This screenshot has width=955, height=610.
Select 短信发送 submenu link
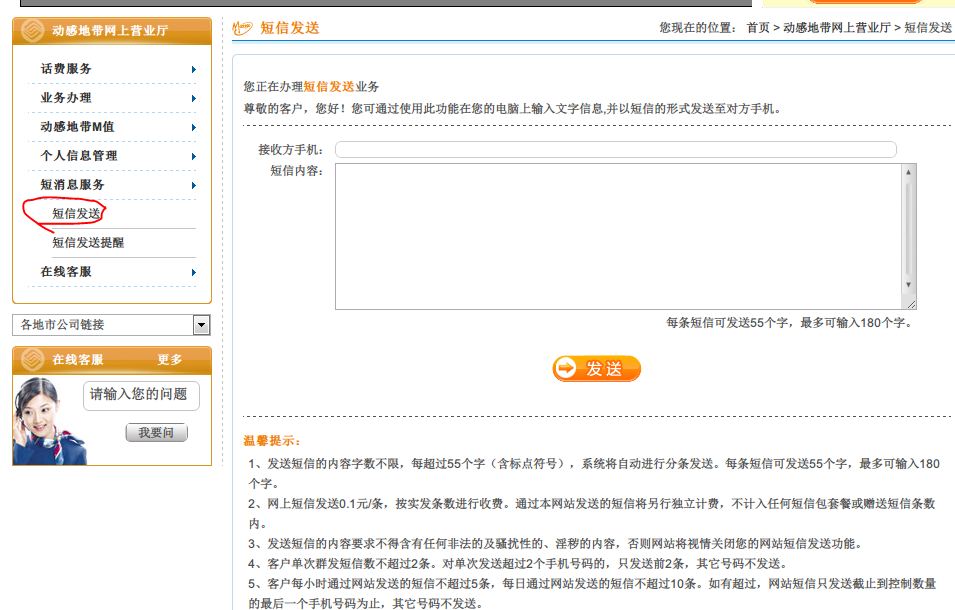76,214
